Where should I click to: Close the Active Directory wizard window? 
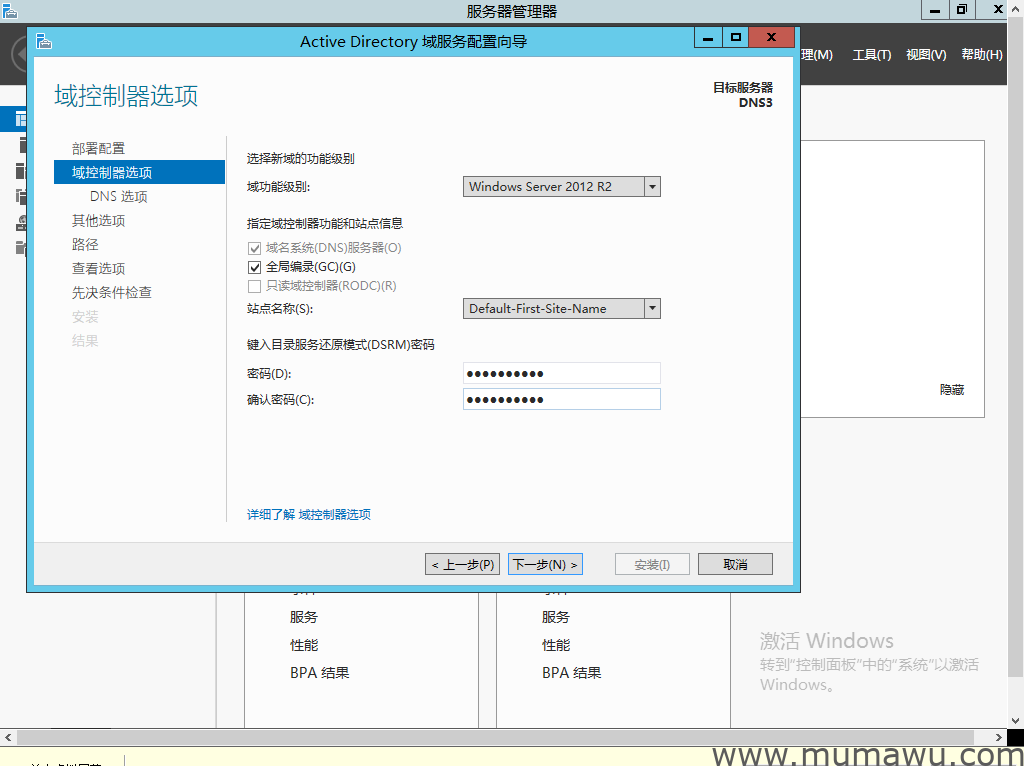click(771, 38)
